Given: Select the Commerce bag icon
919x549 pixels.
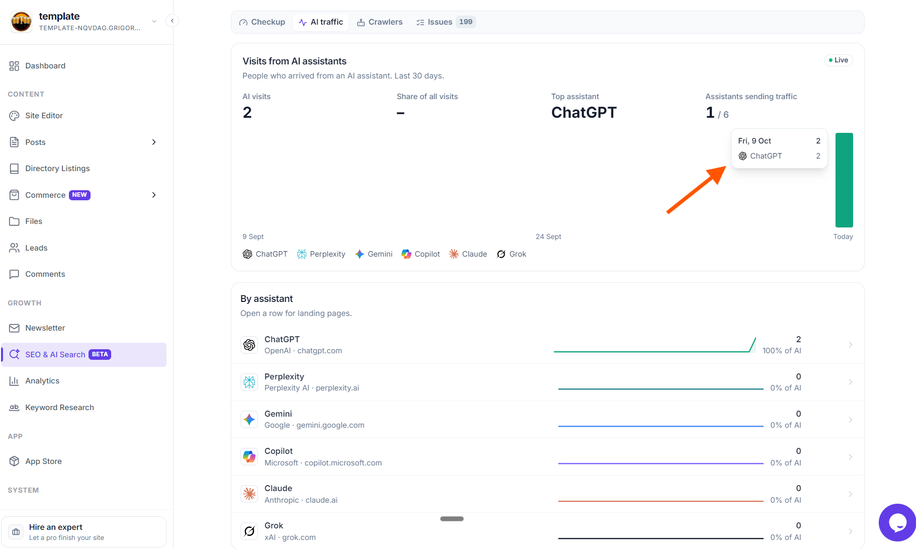Looking at the screenshot, I should click(x=14, y=195).
